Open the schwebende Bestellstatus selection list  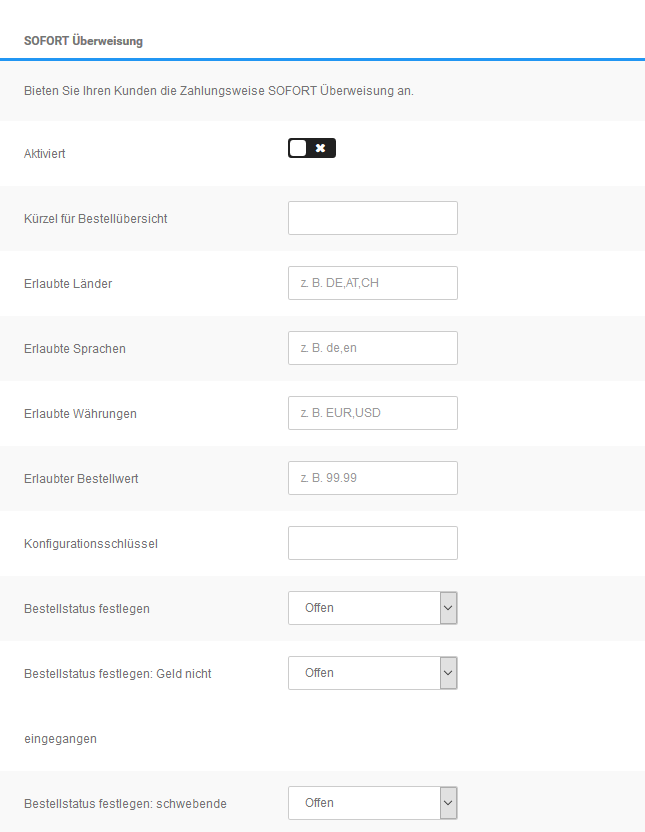372,802
